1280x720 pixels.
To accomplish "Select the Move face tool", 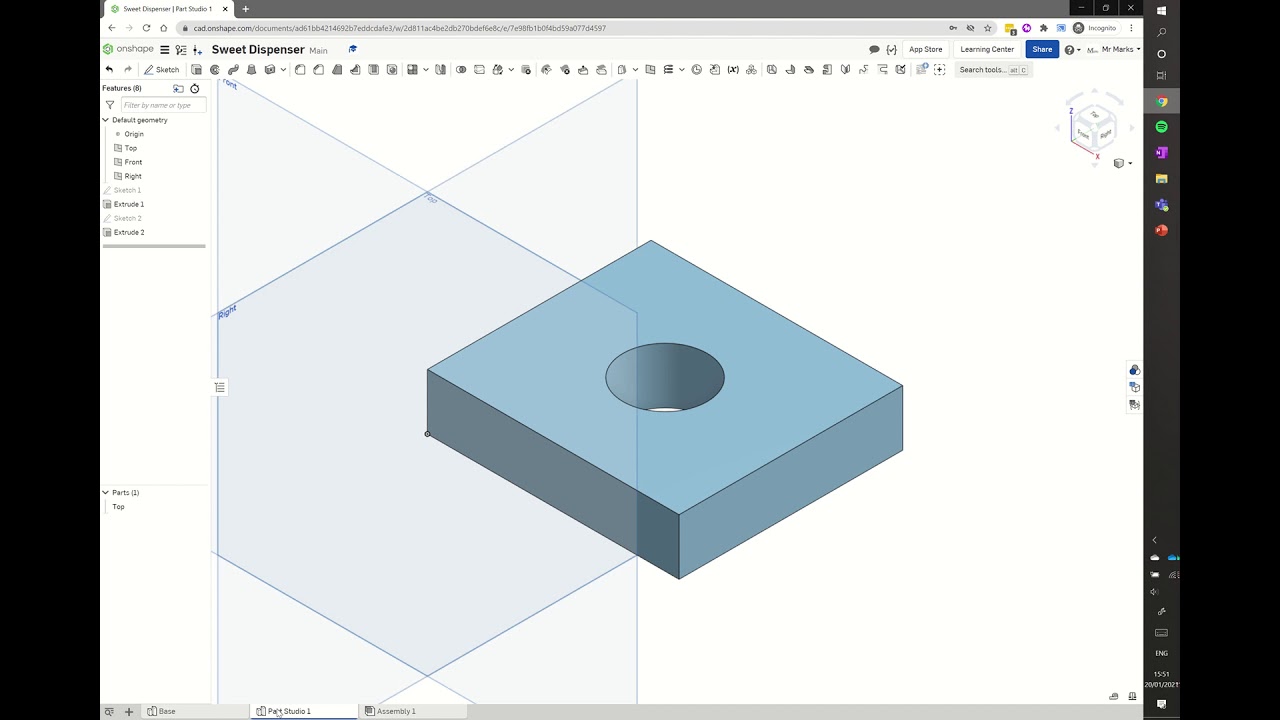I will [583, 70].
